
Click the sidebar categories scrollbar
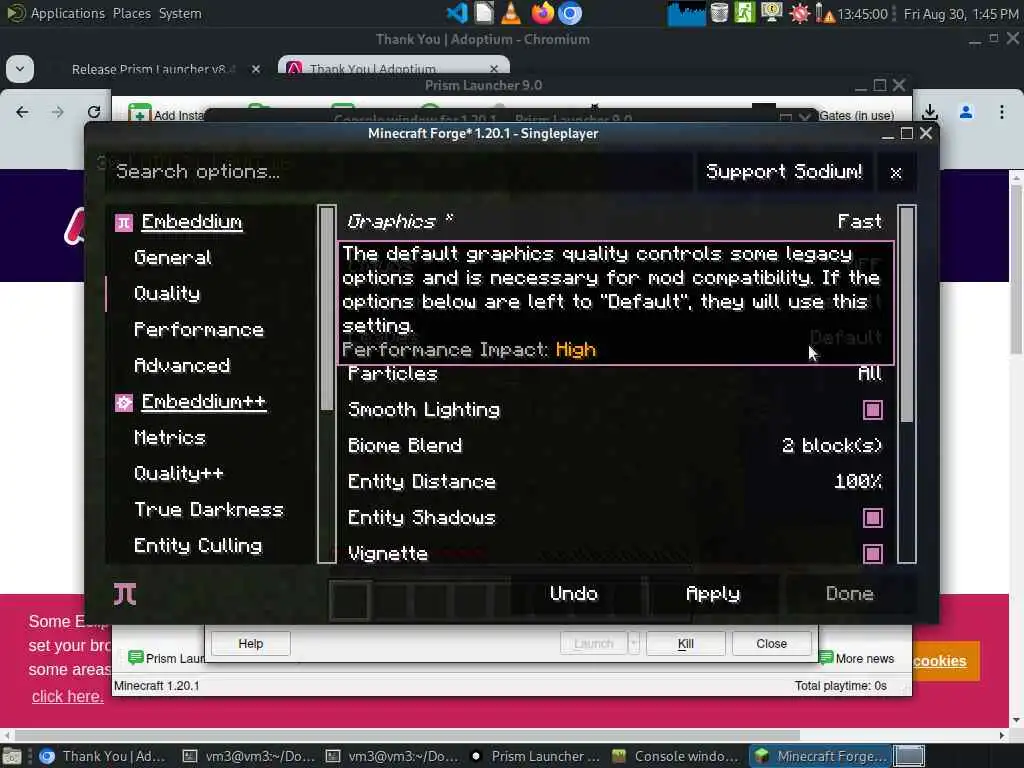(327, 384)
